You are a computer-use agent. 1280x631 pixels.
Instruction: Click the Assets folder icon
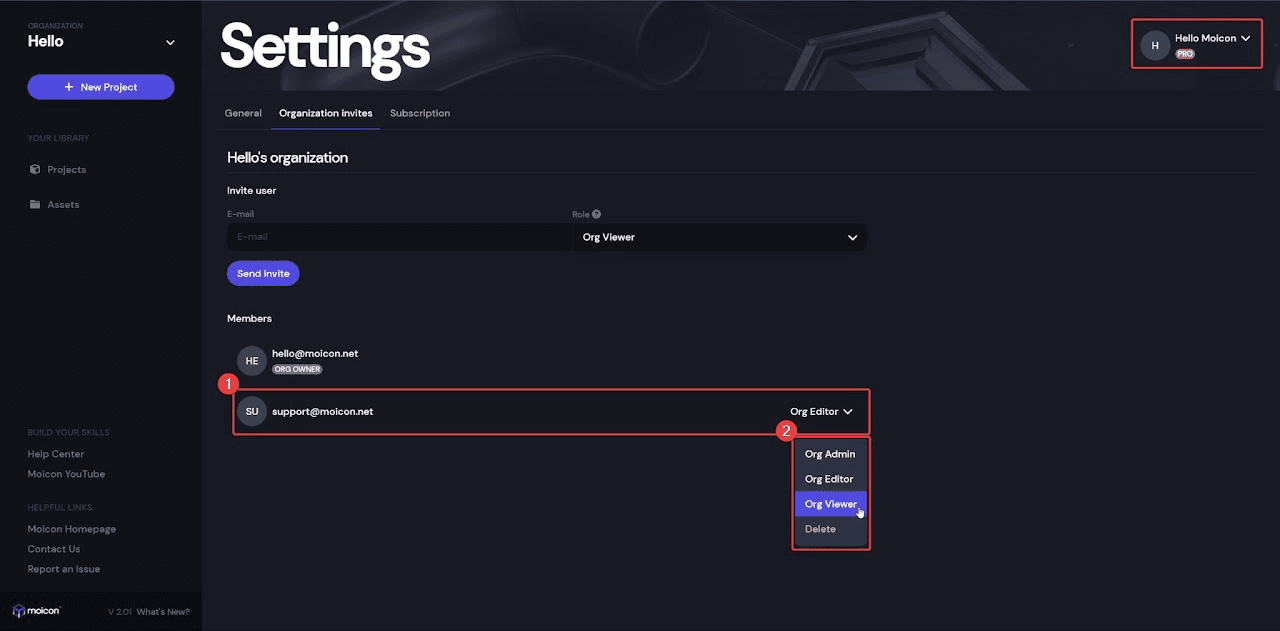click(x=35, y=205)
